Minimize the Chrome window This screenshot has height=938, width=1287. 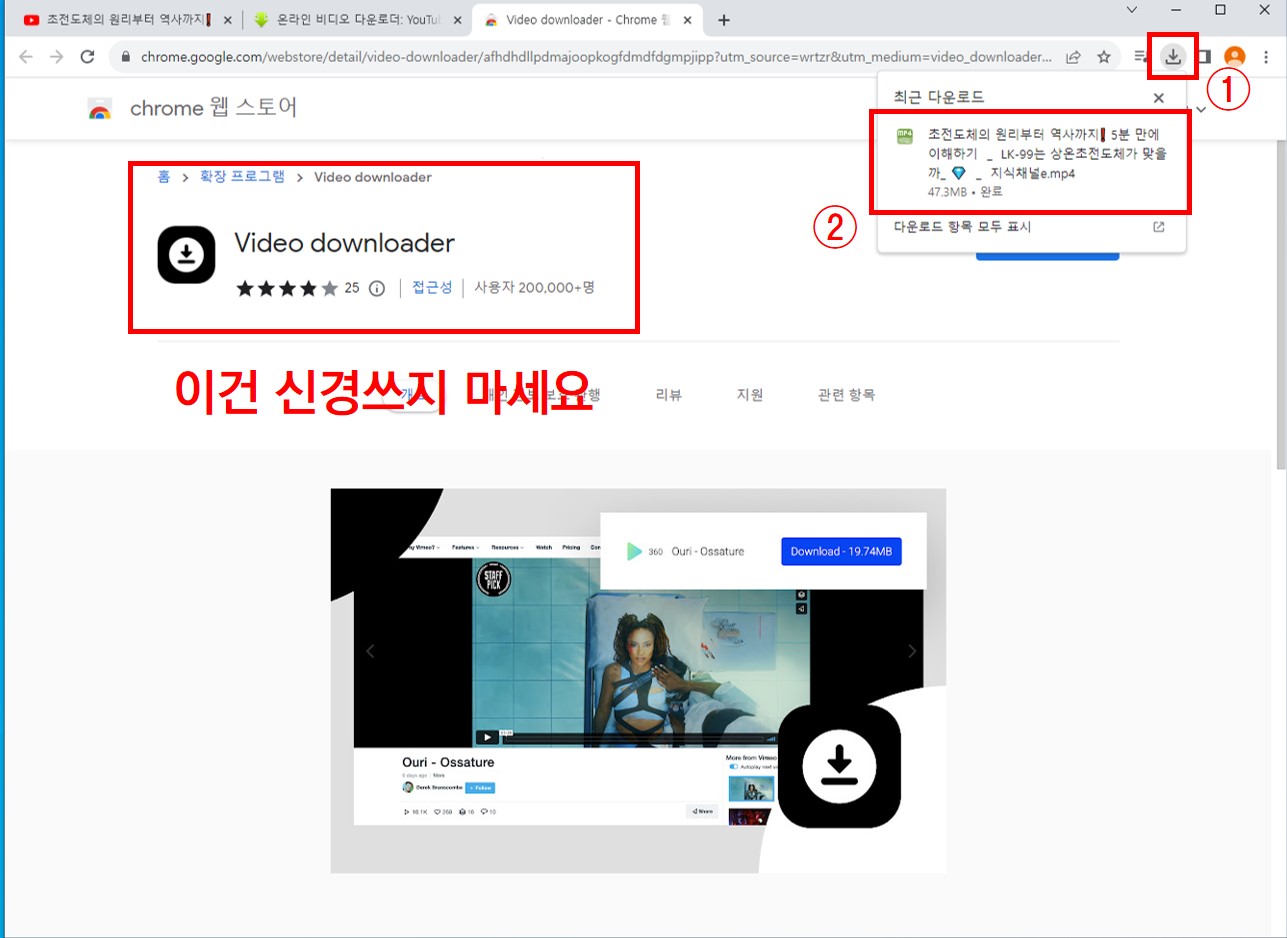1176,10
